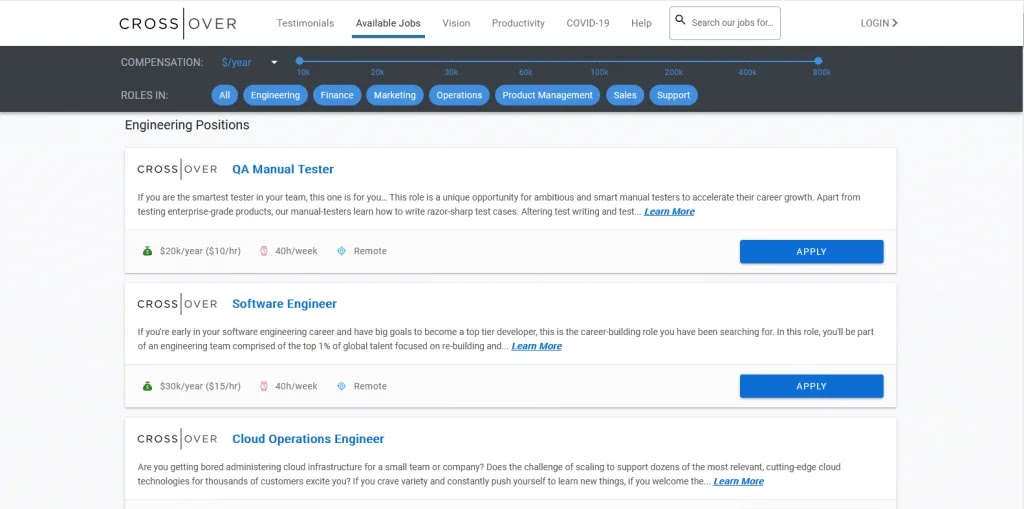Image resolution: width=1024 pixels, height=509 pixels.
Task: Open the Help page
Action: tap(641, 23)
